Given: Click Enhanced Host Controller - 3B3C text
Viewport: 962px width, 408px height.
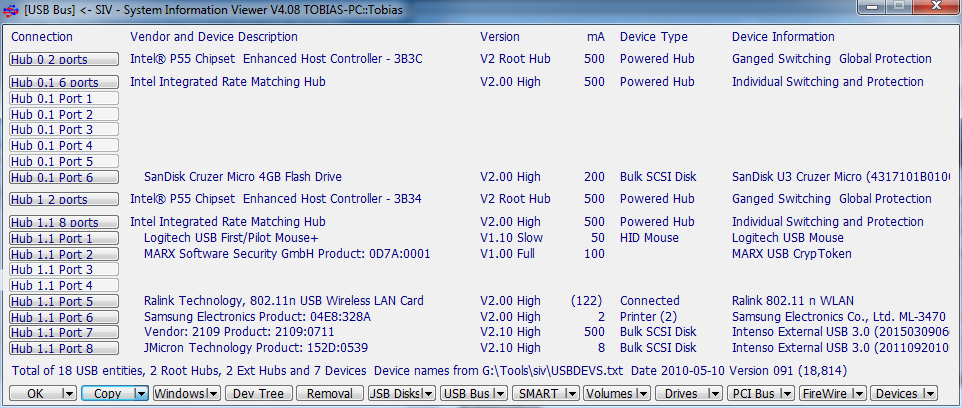Looking at the screenshot, I should (x=333, y=60).
